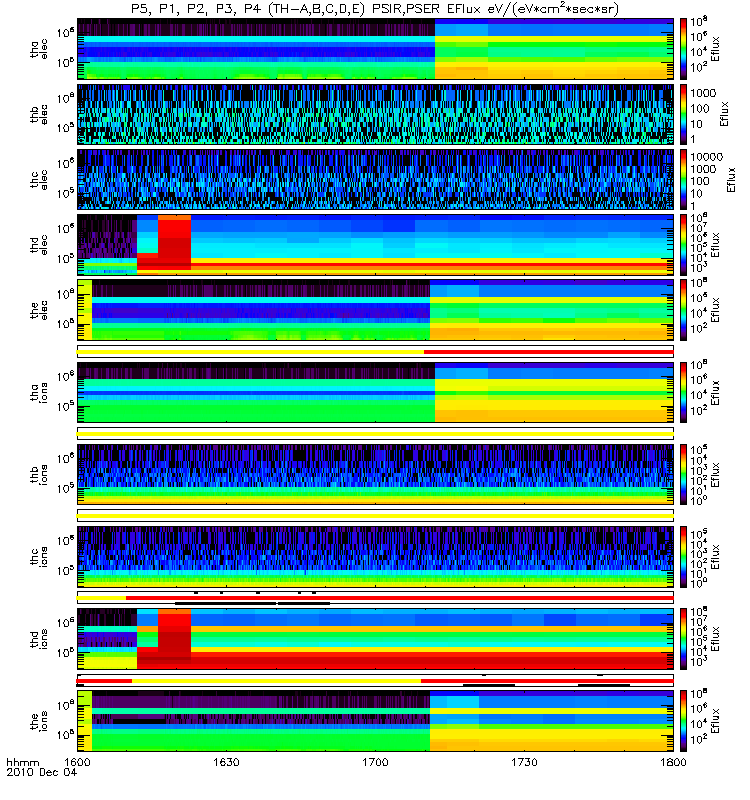Select the 'the ions' panel label
This screenshot has width=750, height=800.
pos(38,721)
